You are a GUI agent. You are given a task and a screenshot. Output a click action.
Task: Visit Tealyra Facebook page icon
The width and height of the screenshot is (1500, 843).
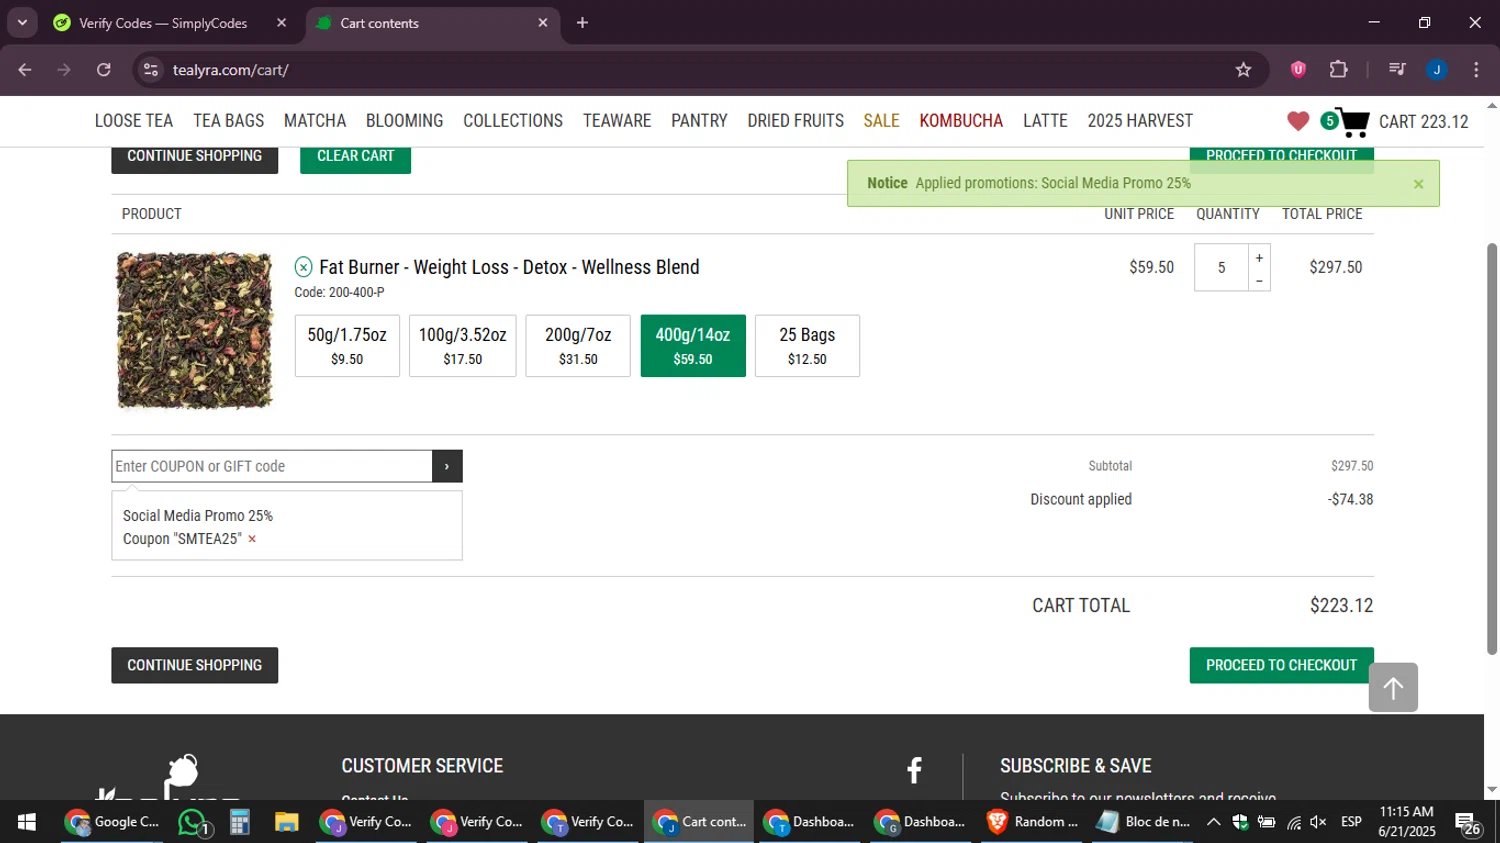coord(914,770)
